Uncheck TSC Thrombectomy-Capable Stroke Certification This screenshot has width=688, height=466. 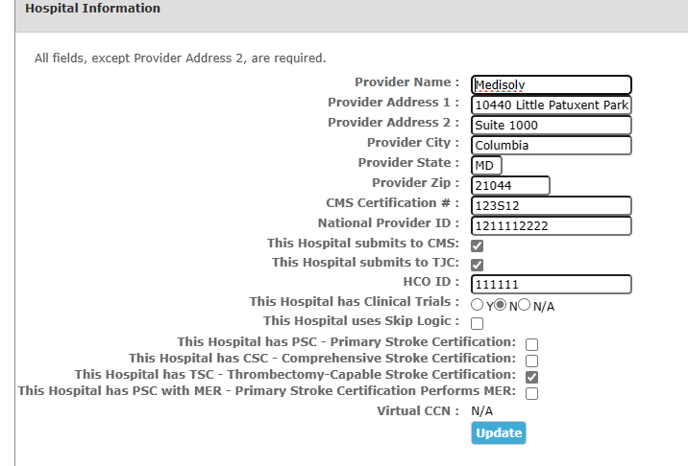coord(532,377)
